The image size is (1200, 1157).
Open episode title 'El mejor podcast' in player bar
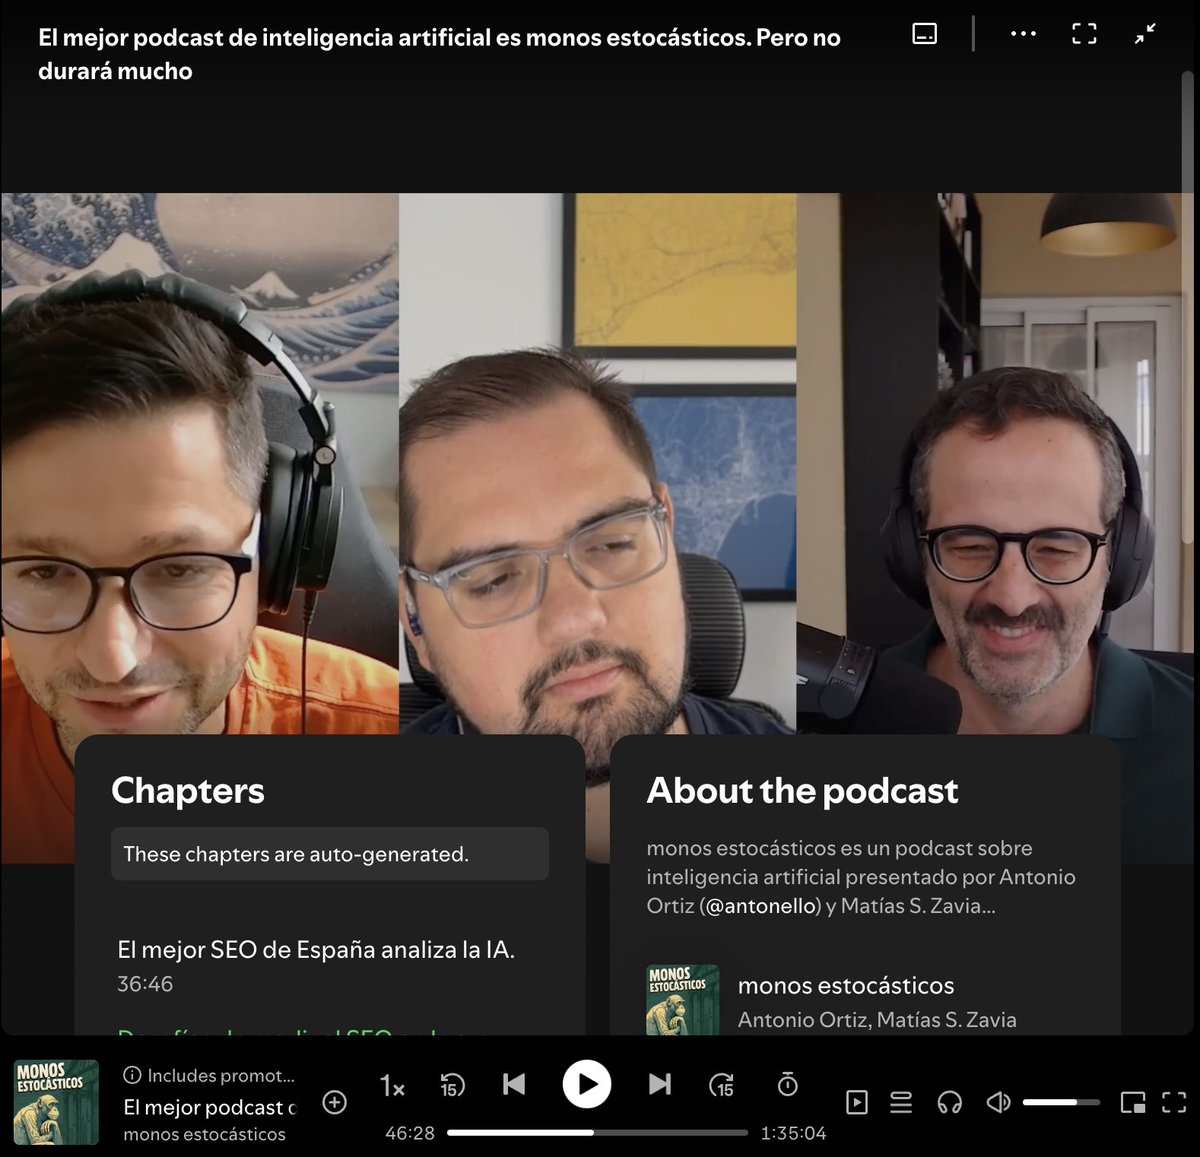(210, 1107)
